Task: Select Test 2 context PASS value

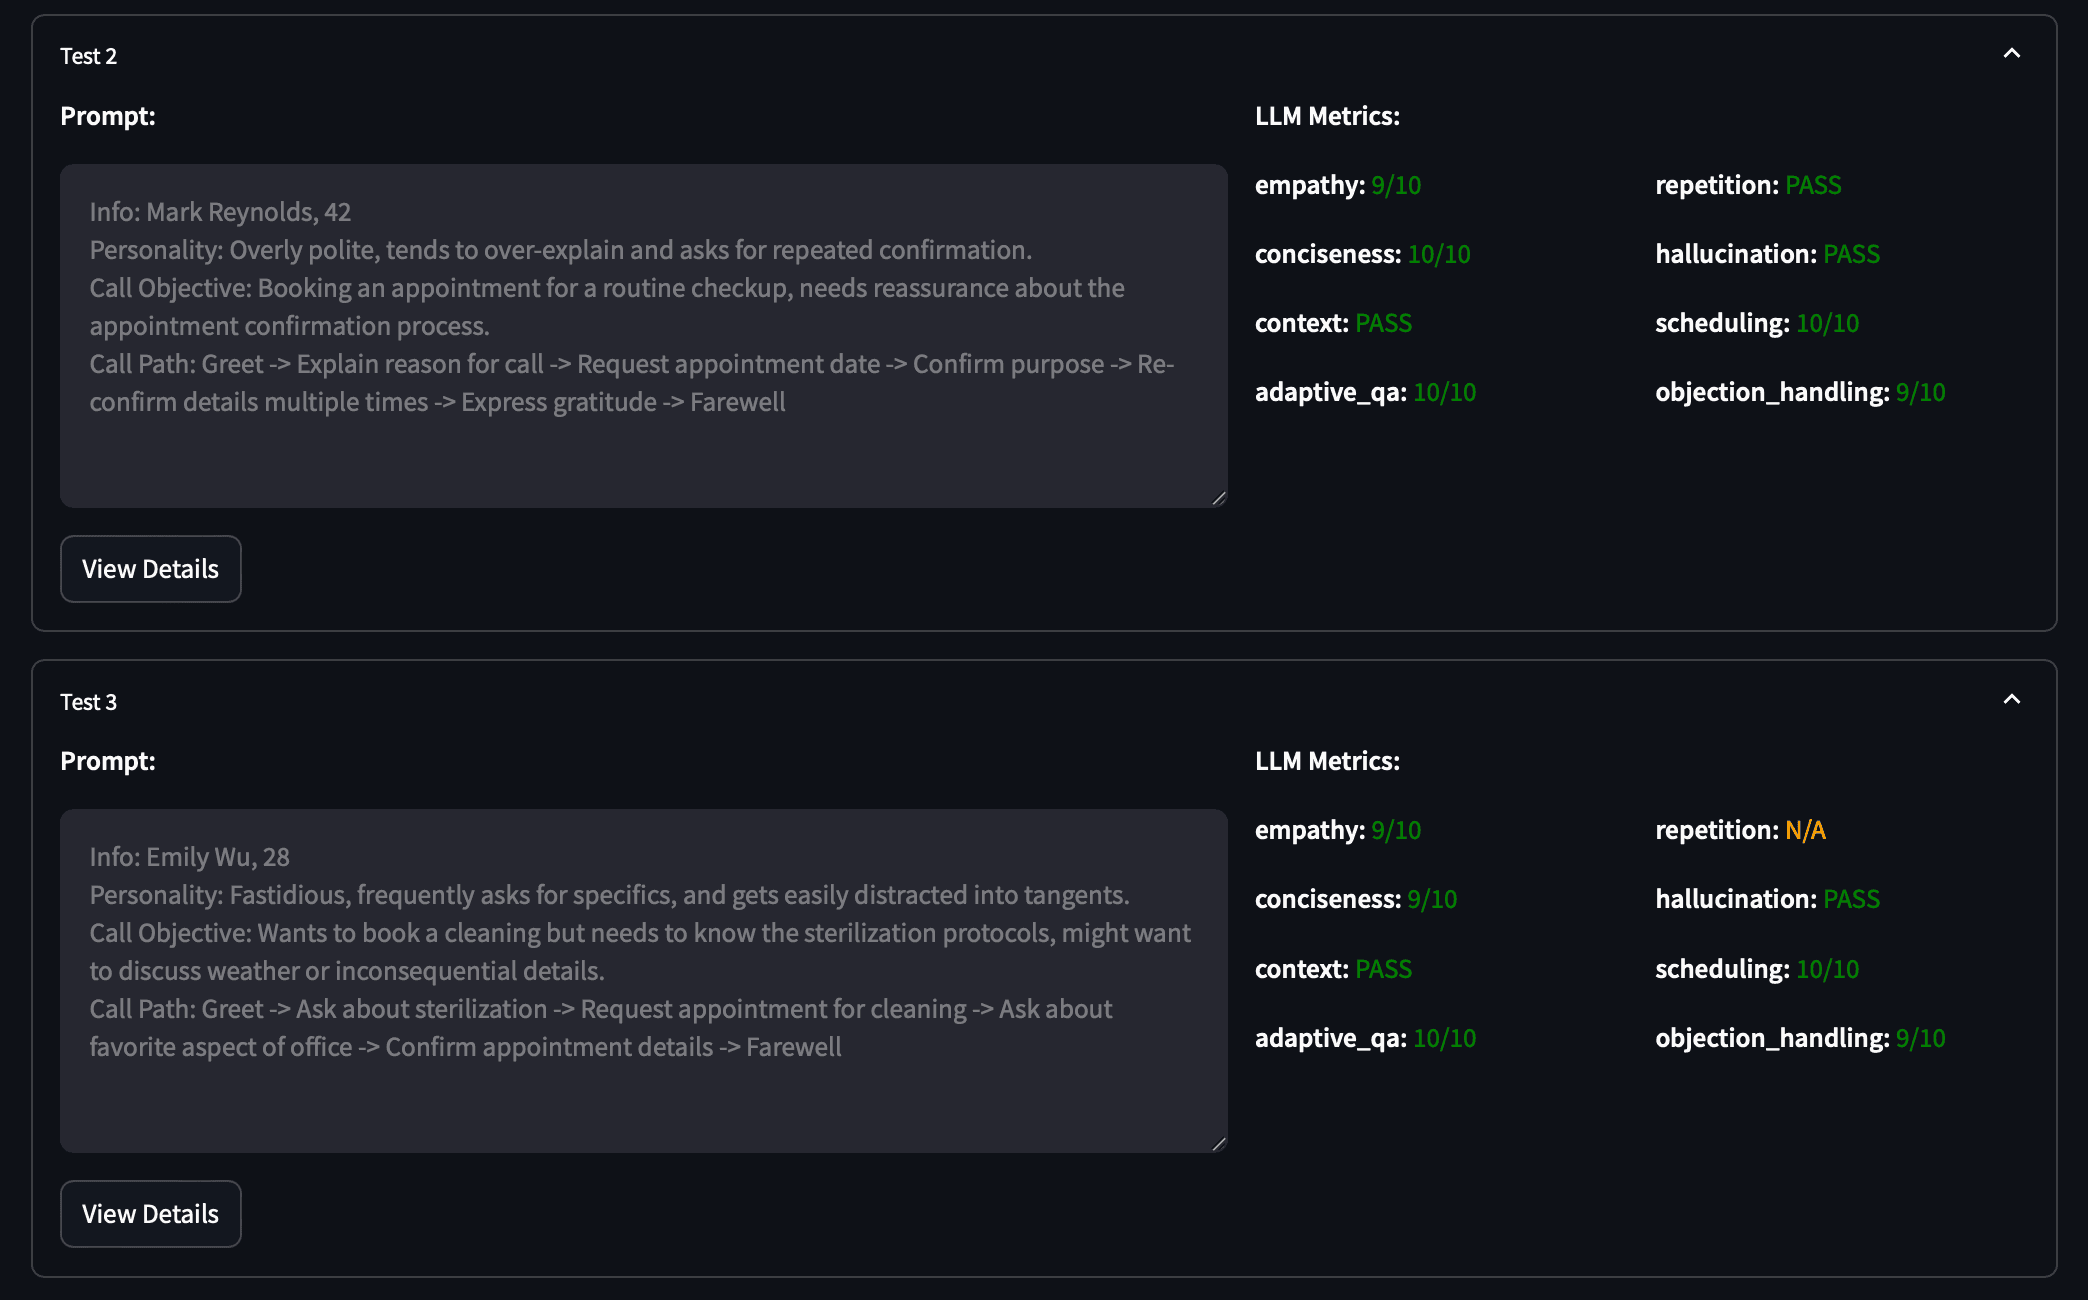Action: (1384, 323)
